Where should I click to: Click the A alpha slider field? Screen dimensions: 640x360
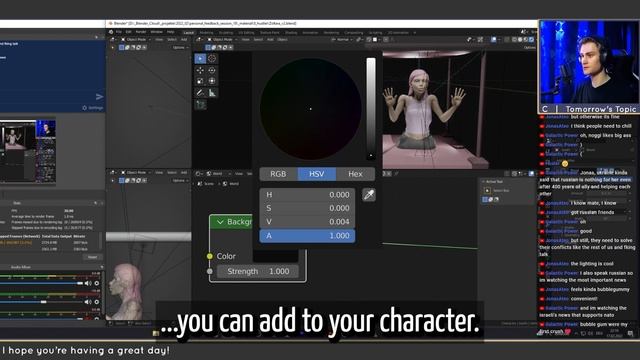pos(307,236)
